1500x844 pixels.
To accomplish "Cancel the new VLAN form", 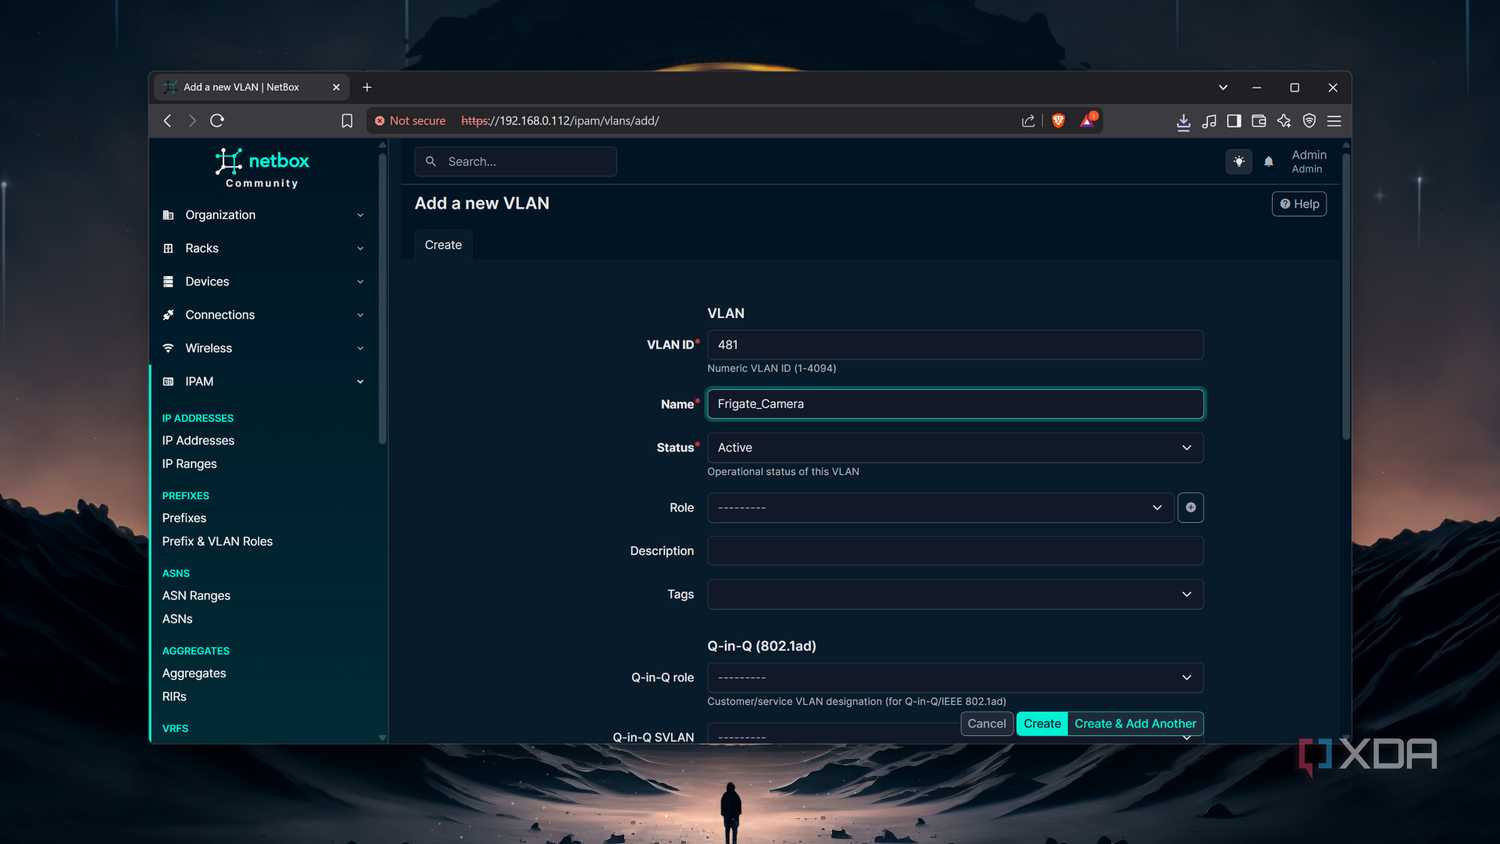I will coord(987,724).
